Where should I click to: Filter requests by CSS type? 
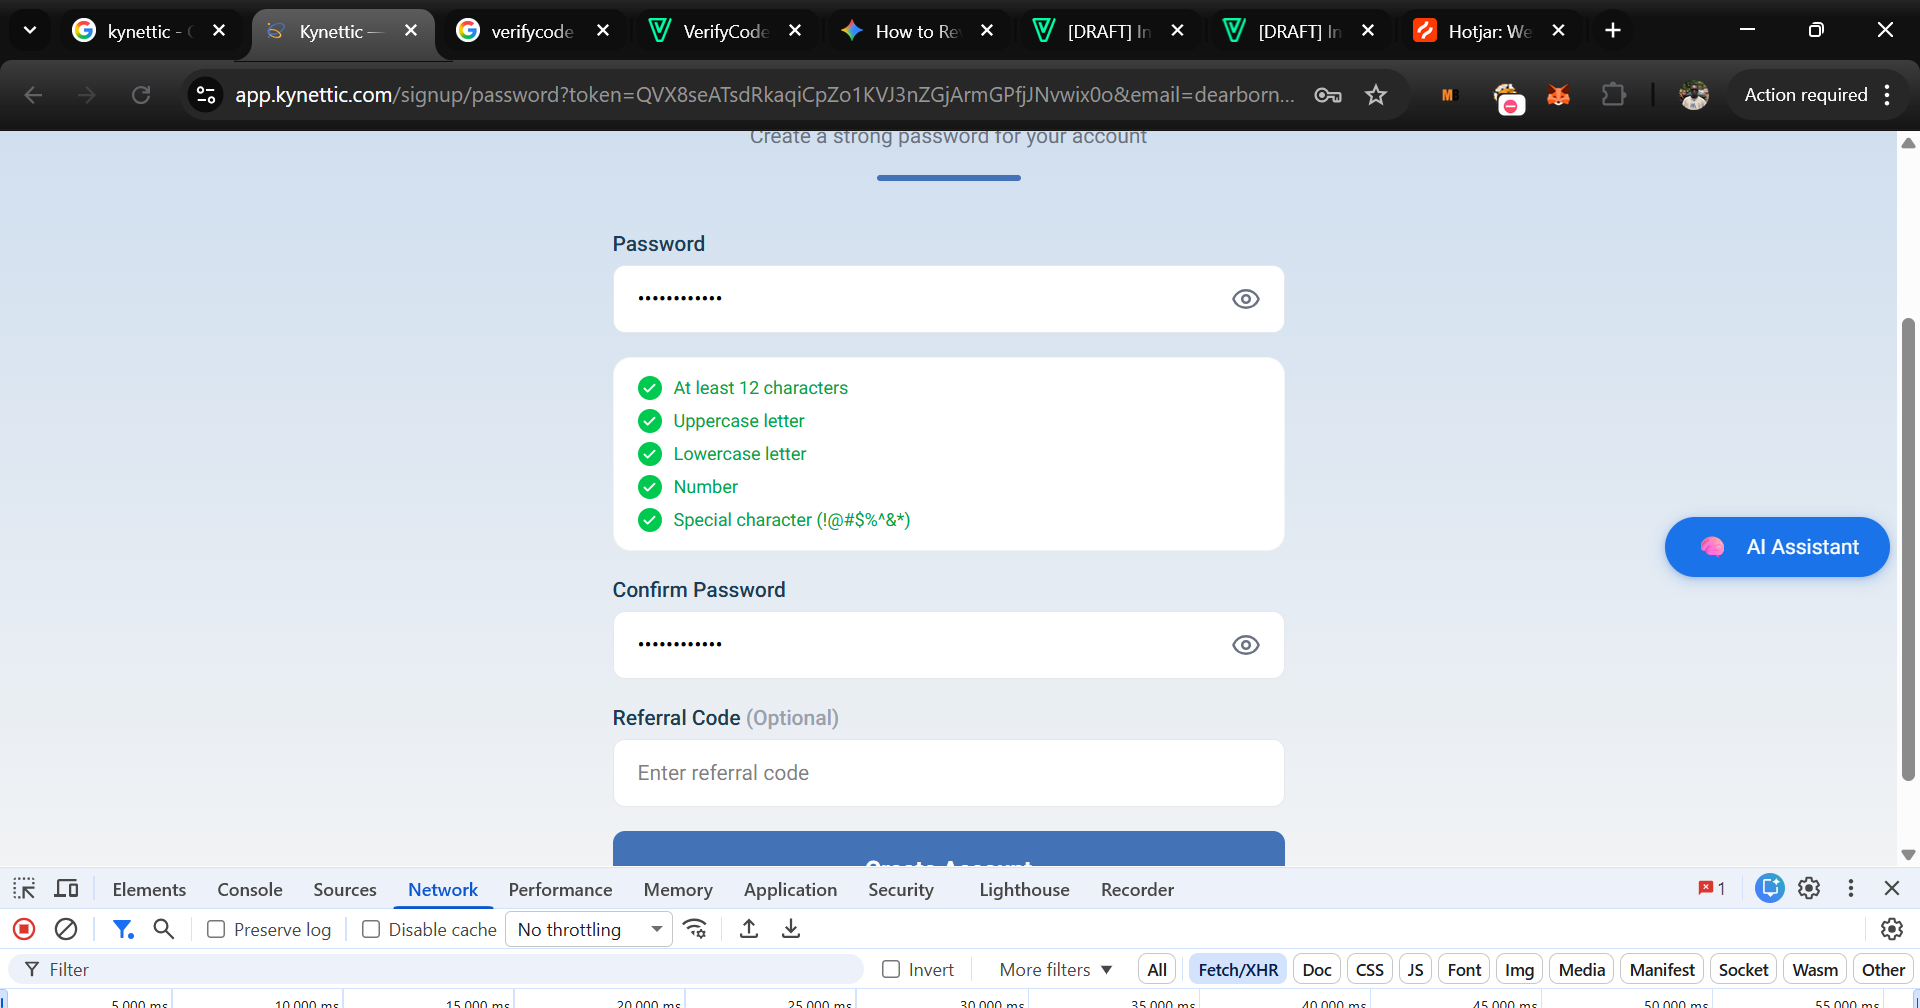tap(1370, 969)
